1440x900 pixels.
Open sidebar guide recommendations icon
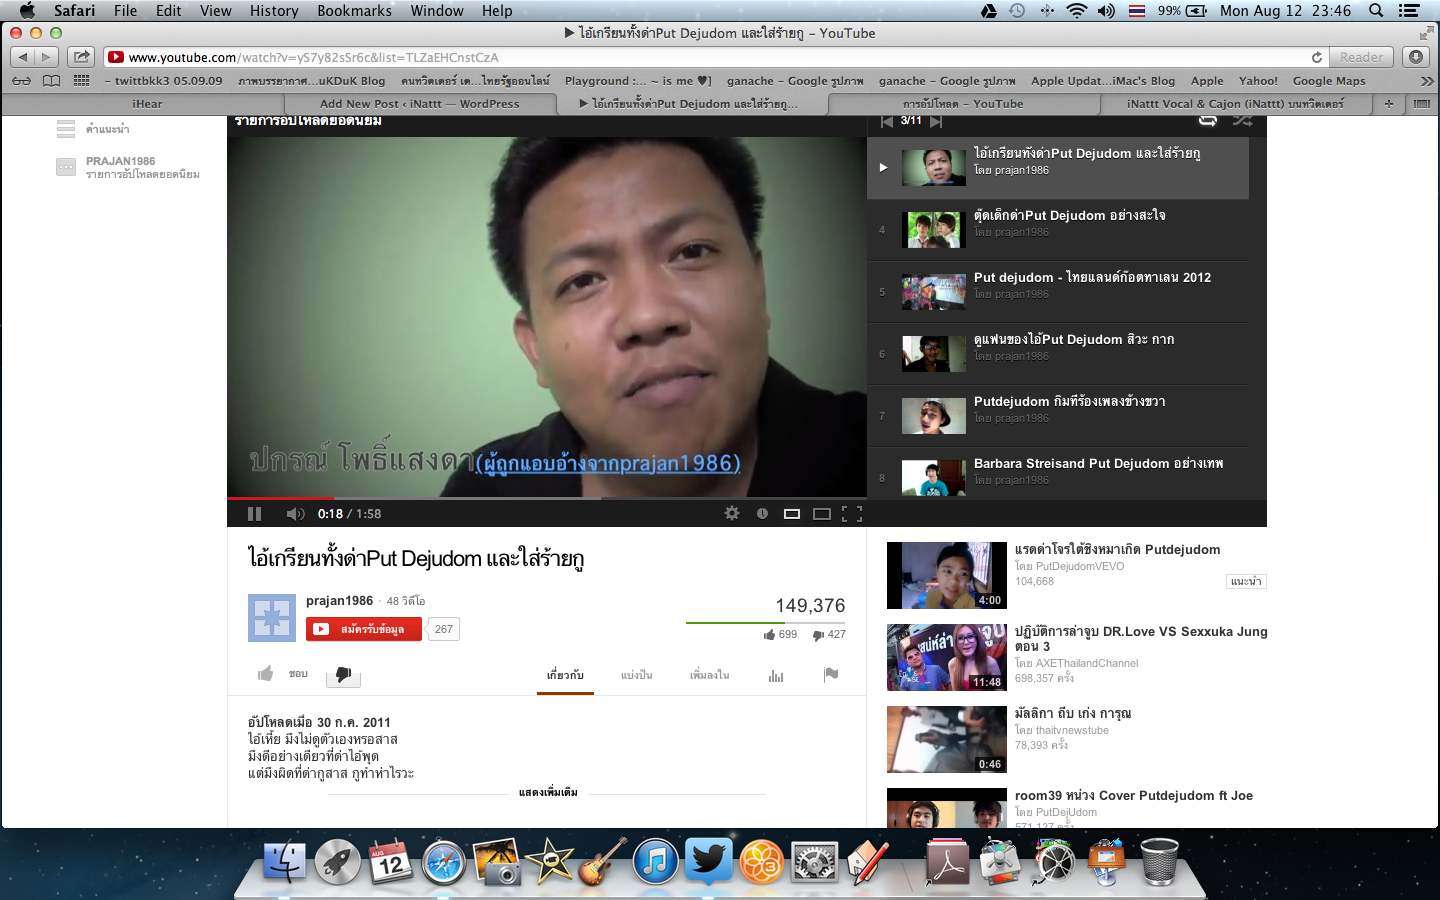click(66, 128)
